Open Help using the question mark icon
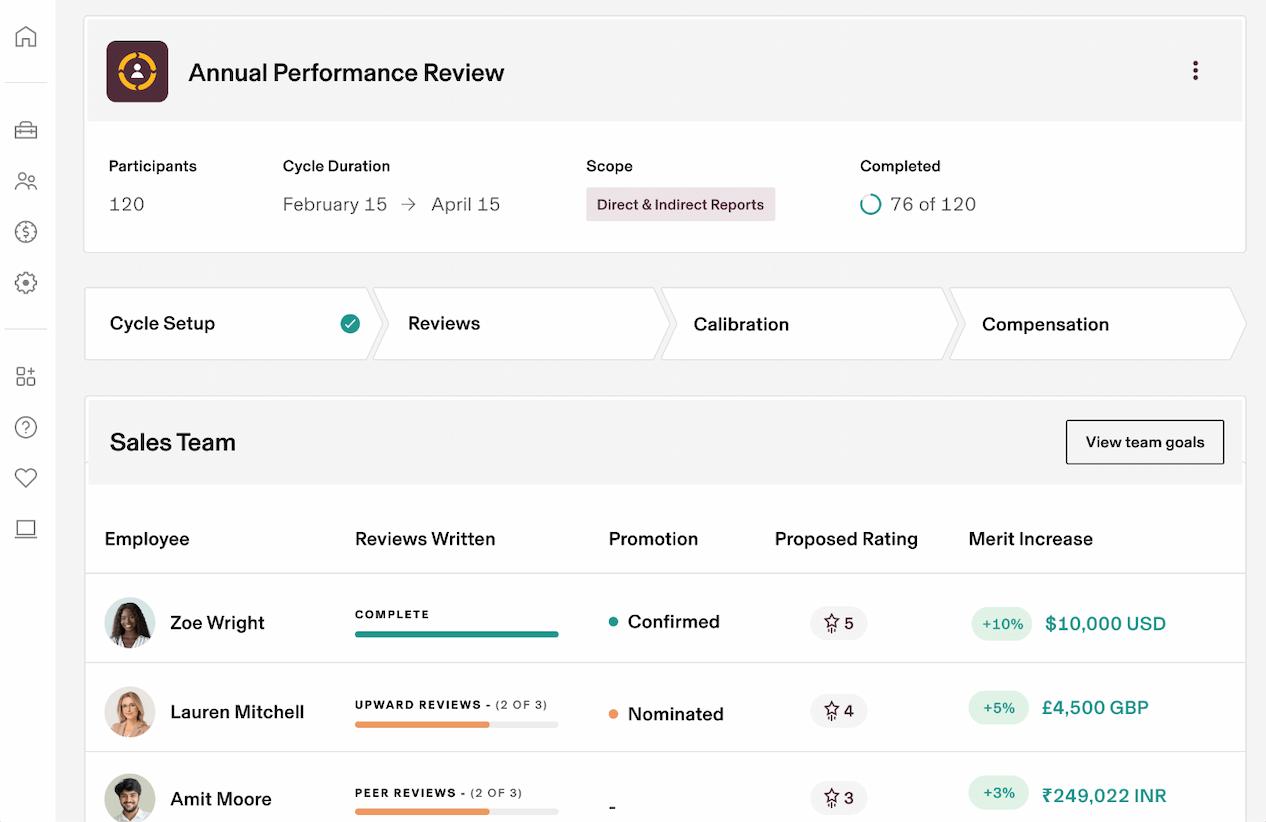The height and width of the screenshot is (822, 1266). pos(27,427)
